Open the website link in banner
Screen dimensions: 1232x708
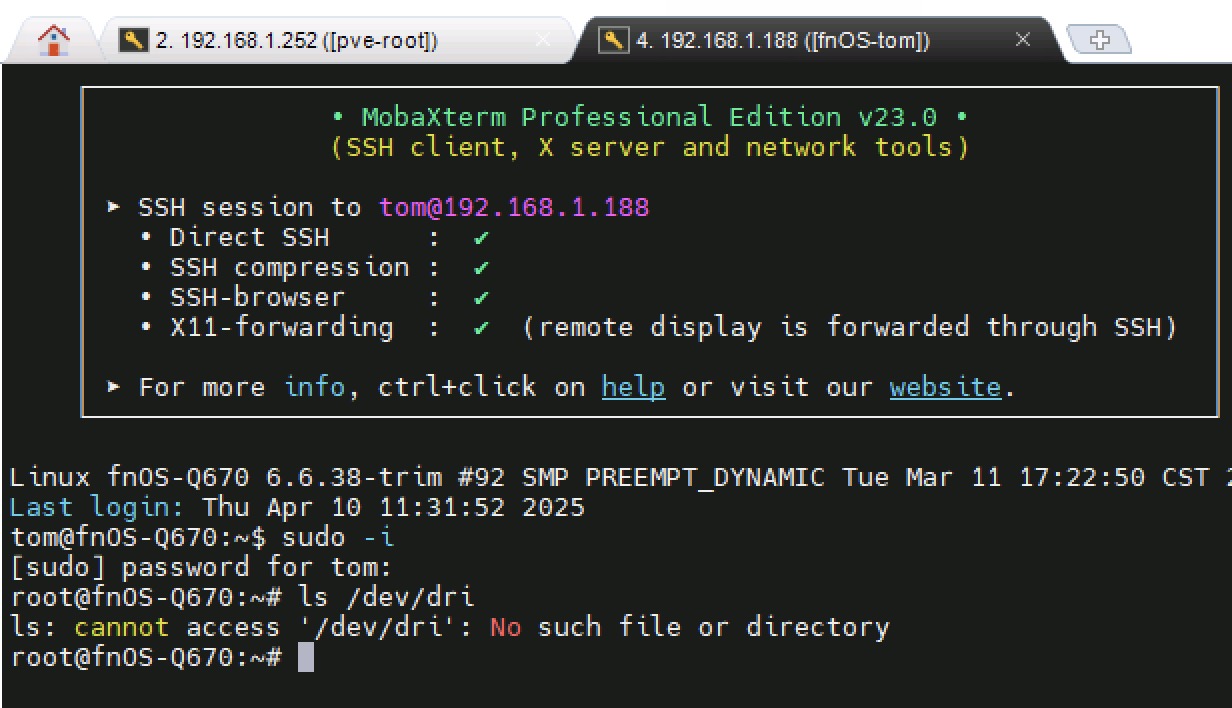(x=945, y=387)
